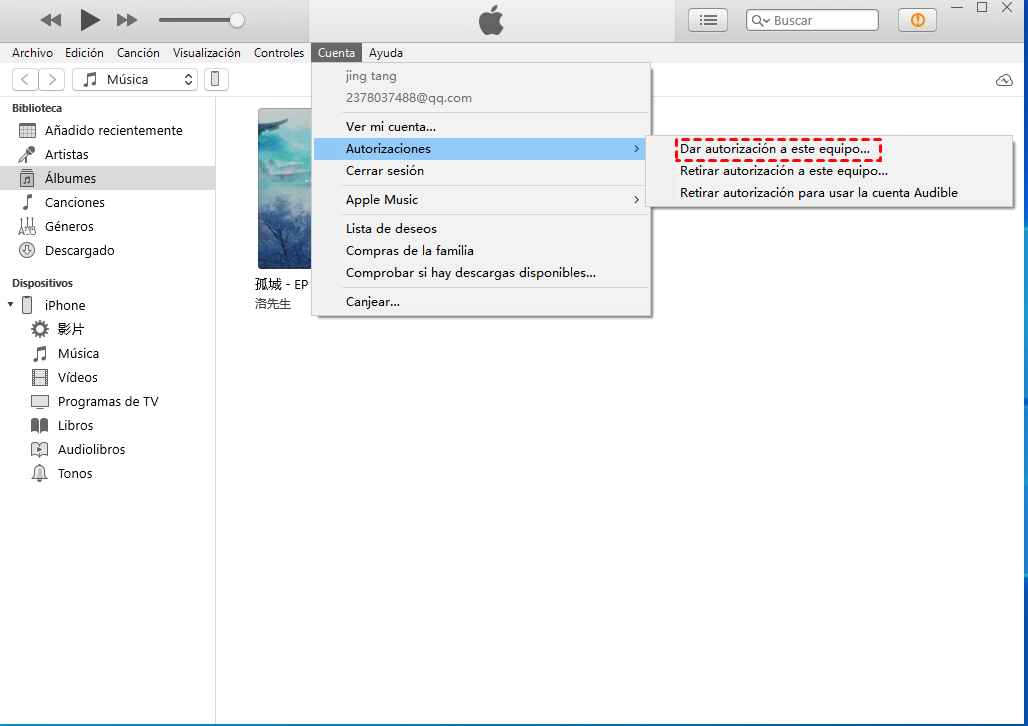Image resolution: width=1028 pixels, height=726 pixels.
Task: Click the iPhone device icon button
Action: coord(216,80)
